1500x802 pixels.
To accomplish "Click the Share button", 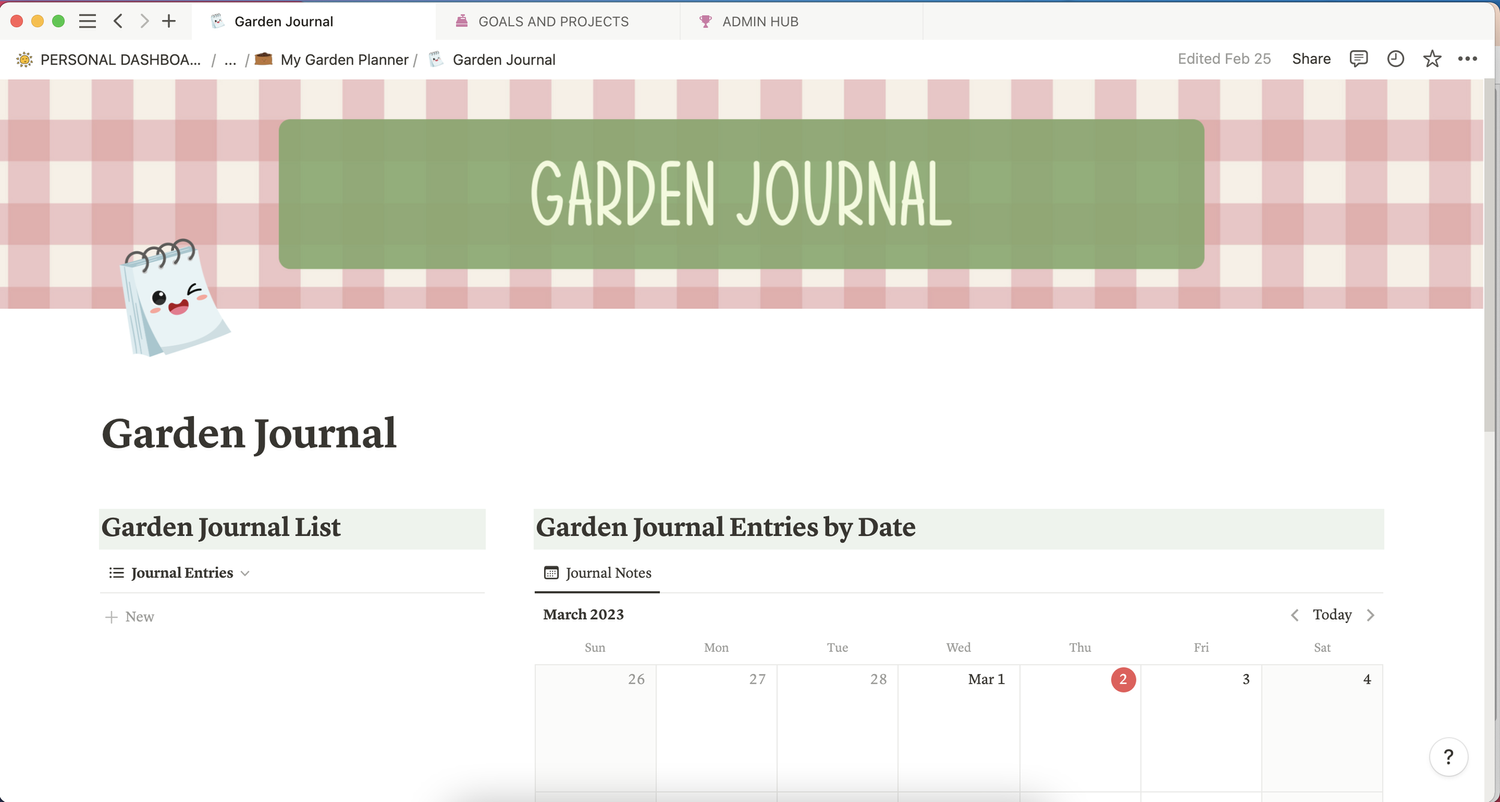I will click(1311, 59).
